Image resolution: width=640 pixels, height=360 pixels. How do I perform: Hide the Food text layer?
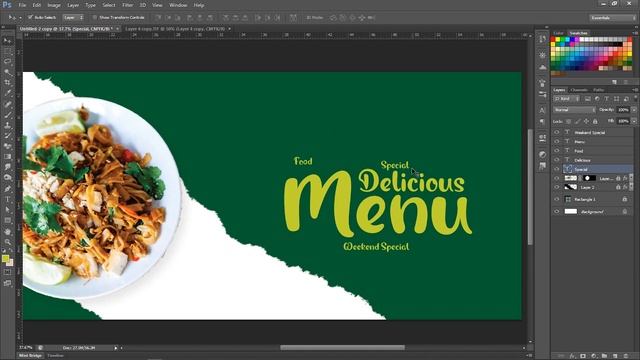tap(557, 151)
